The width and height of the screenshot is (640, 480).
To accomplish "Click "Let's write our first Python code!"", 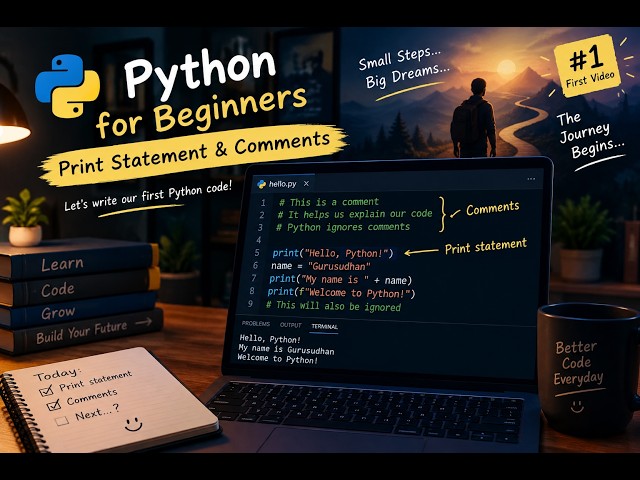I will (x=148, y=196).
